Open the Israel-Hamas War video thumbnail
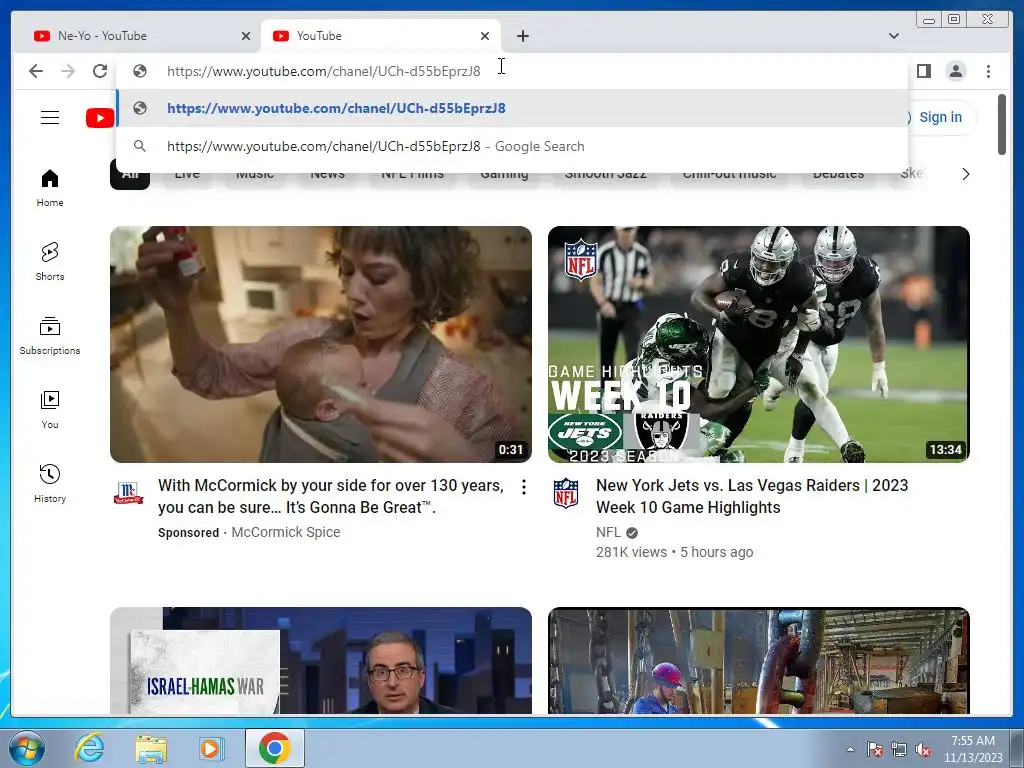 (321, 660)
